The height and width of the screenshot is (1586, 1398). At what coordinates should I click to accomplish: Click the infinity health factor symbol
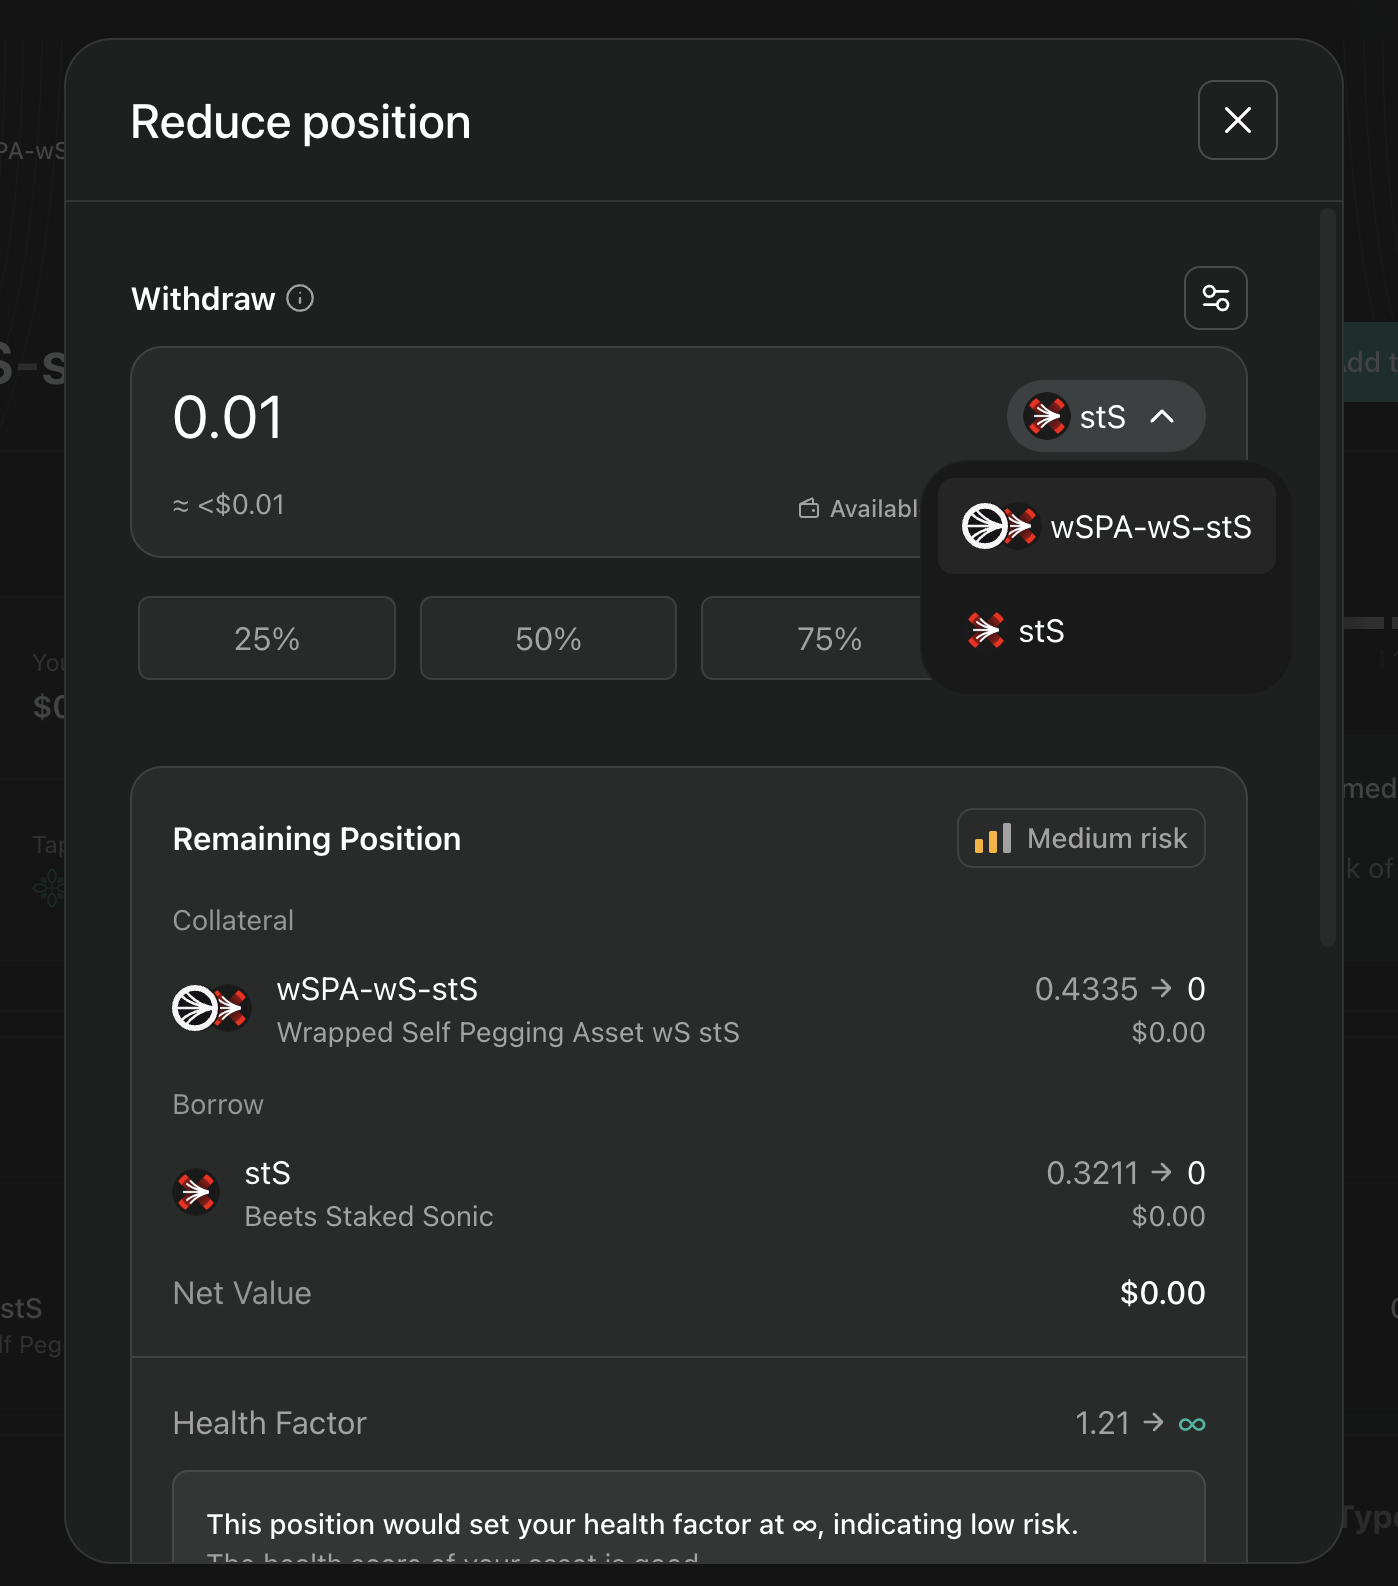[1191, 1424]
